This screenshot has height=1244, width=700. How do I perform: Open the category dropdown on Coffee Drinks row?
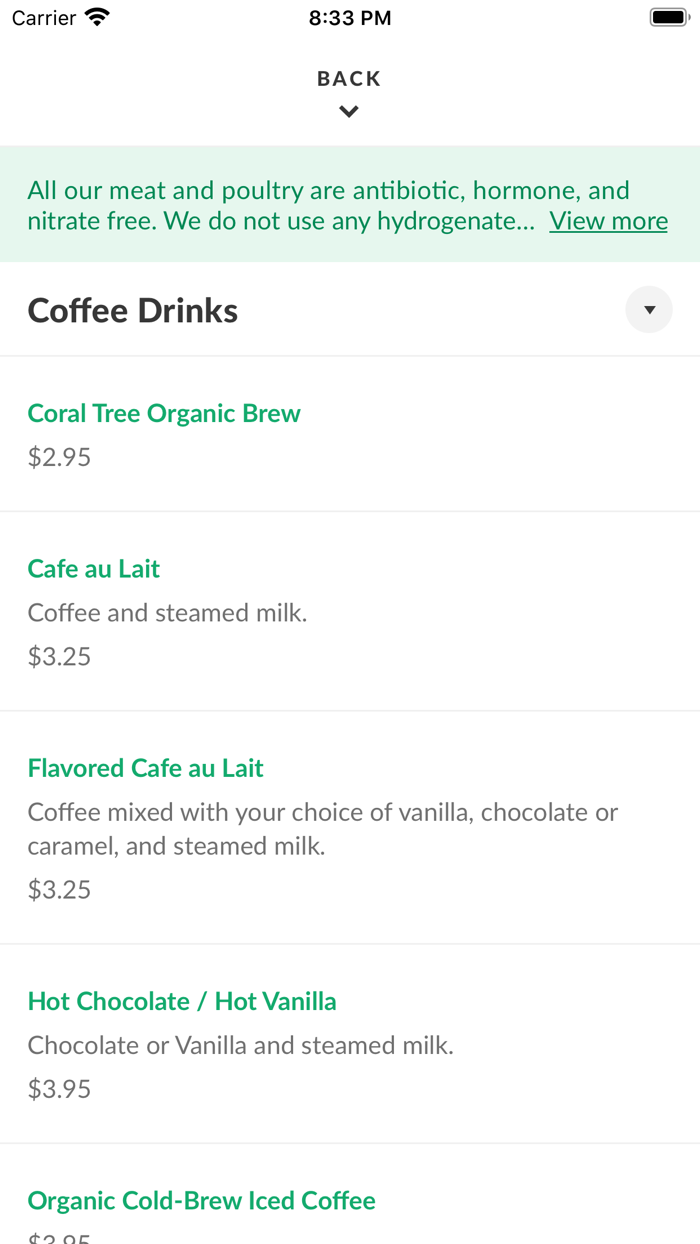(x=648, y=309)
